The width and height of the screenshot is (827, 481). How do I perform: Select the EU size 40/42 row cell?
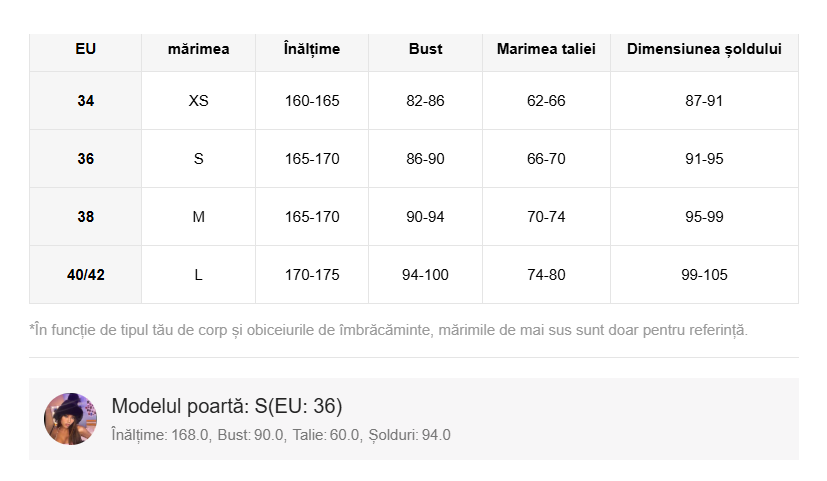coord(86,275)
